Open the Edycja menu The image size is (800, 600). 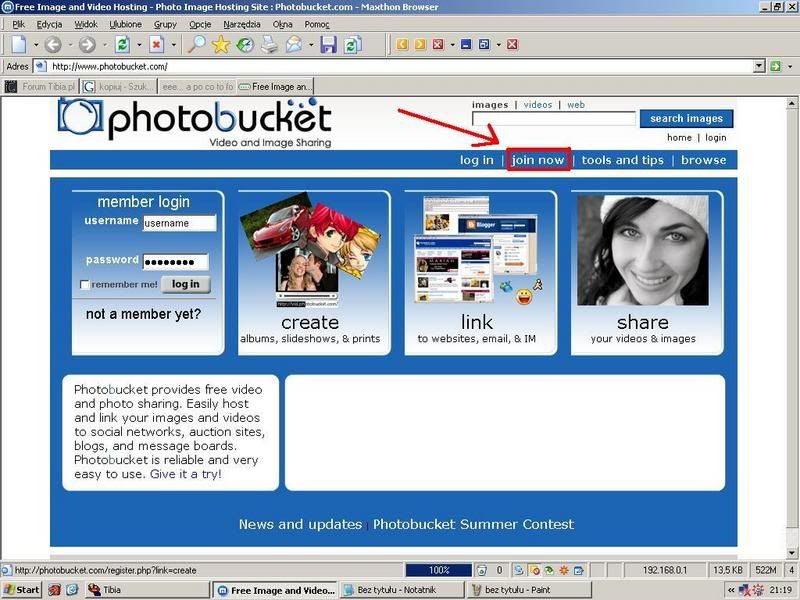[x=49, y=24]
